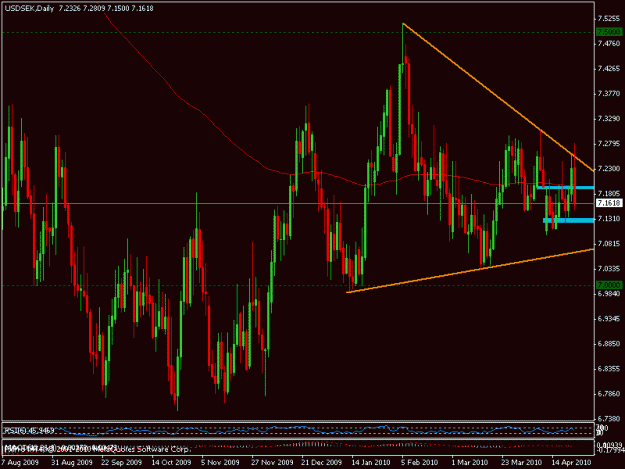The height and width of the screenshot is (469, 625).
Task: Click the 6.7860 price axis value
Action: coord(609,394)
